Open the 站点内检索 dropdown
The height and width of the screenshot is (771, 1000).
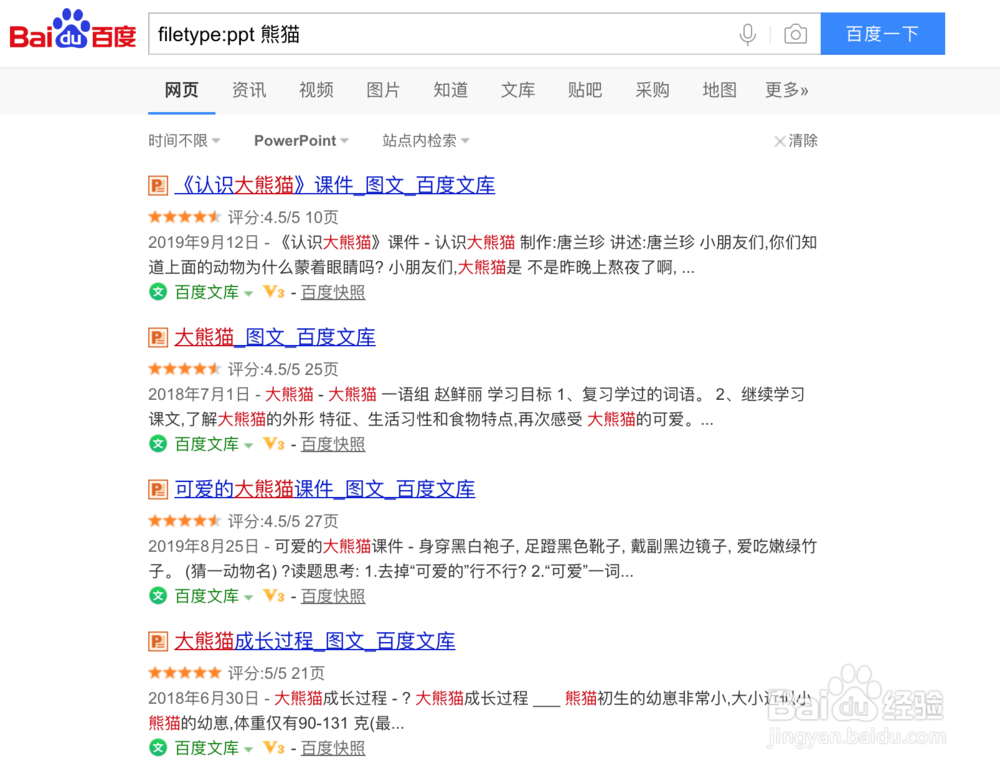coord(425,141)
